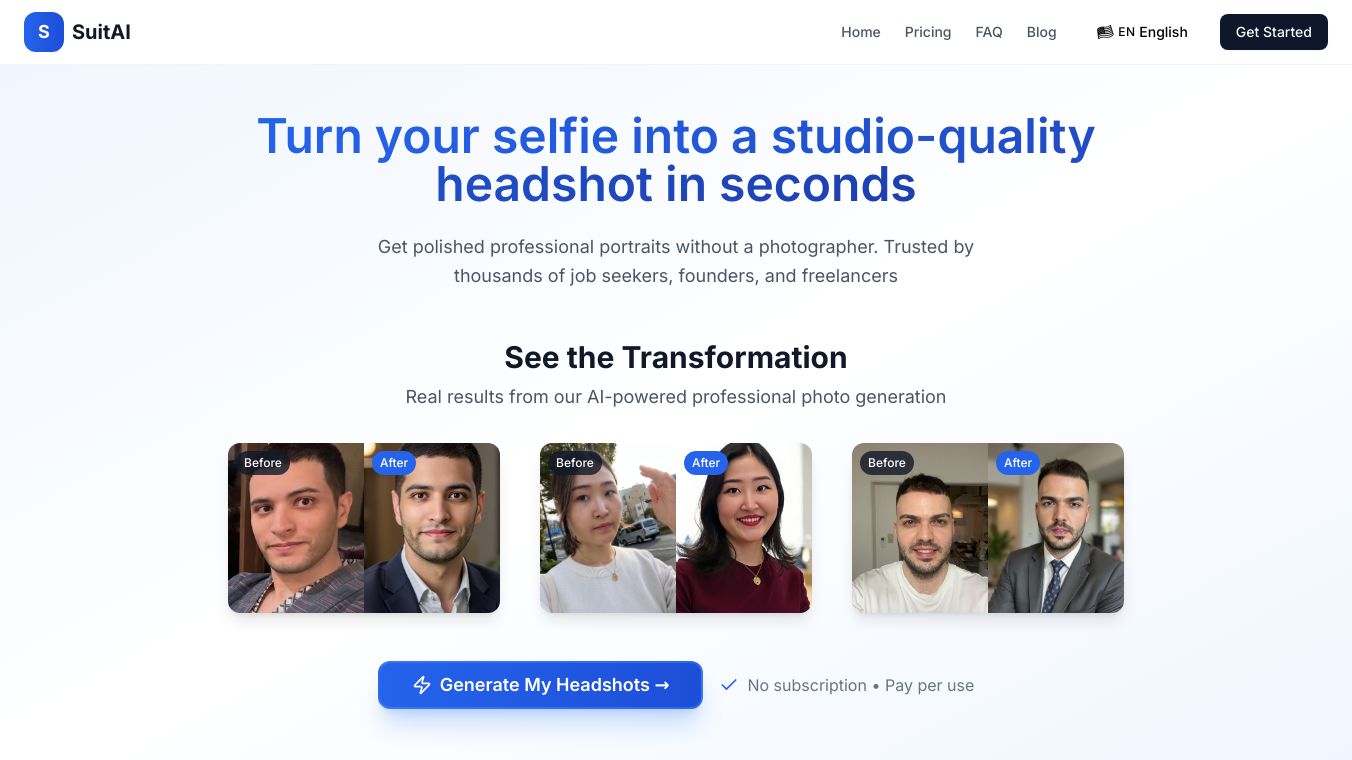
Task: Click the flag icon beside EN English
Action: point(1105,32)
